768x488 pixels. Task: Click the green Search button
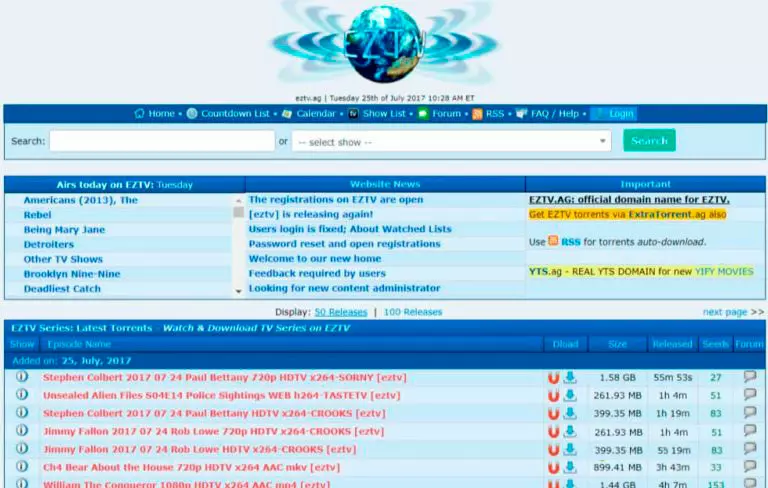[649, 141]
